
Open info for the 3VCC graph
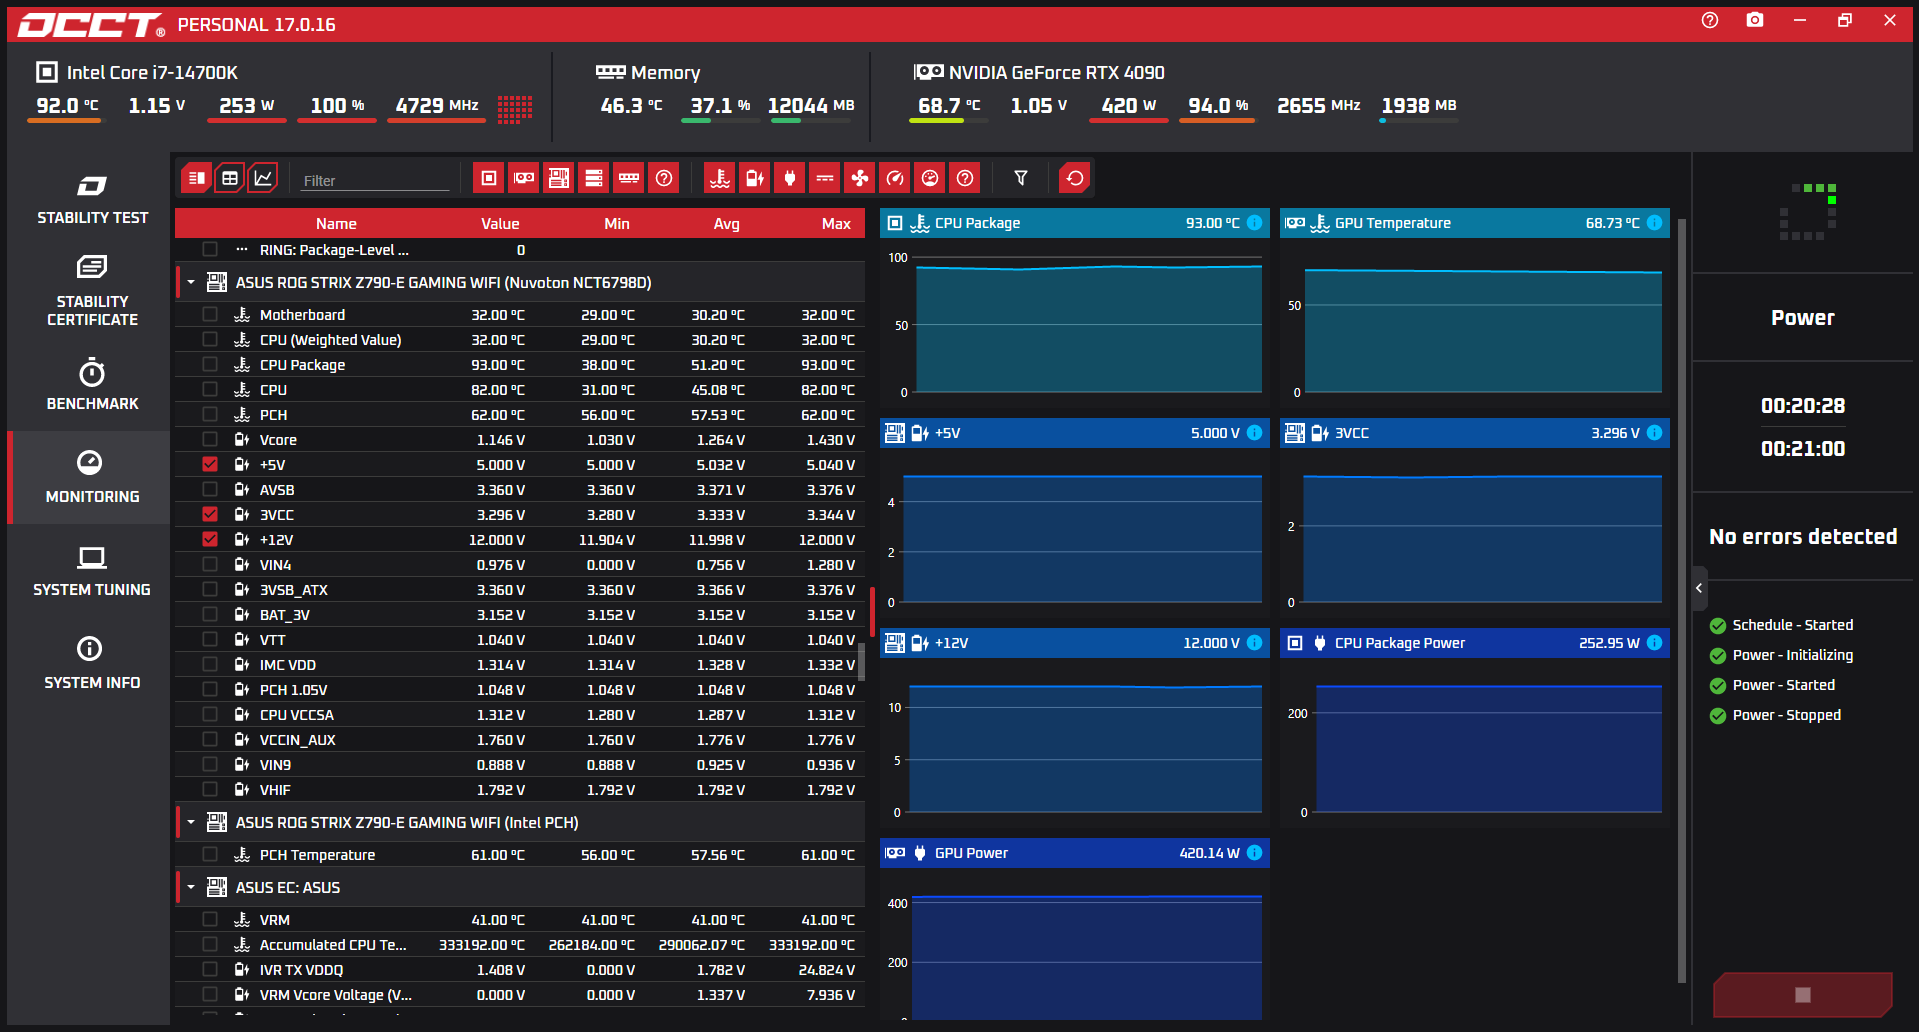(1655, 433)
